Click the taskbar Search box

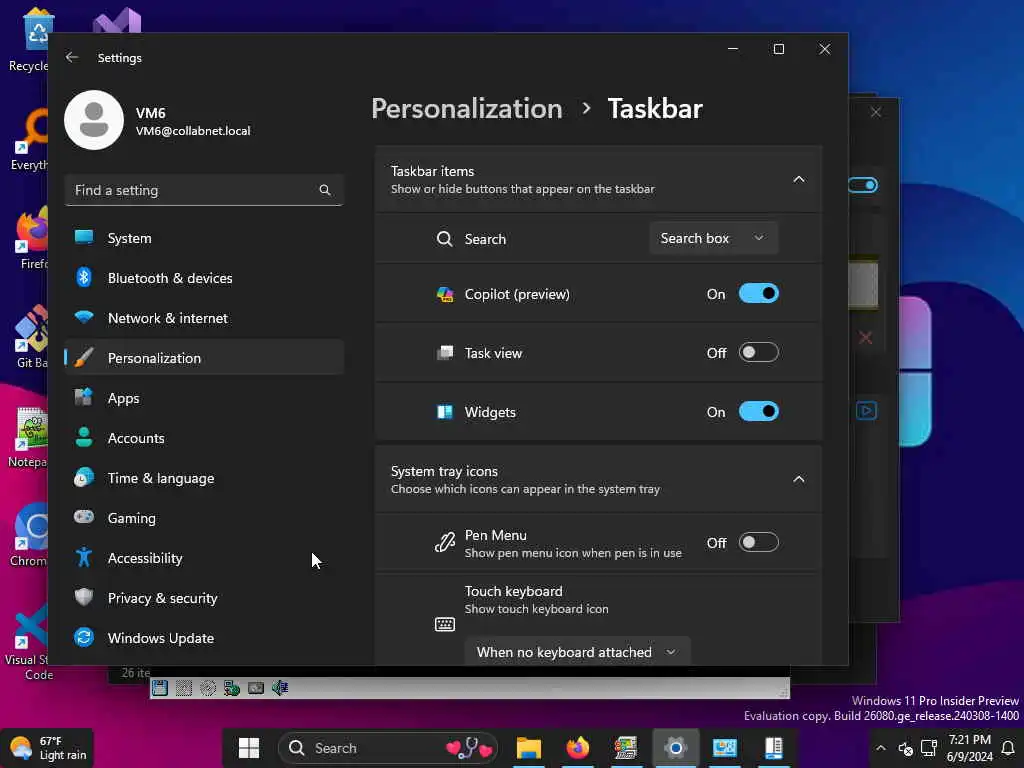click(x=388, y=748)
